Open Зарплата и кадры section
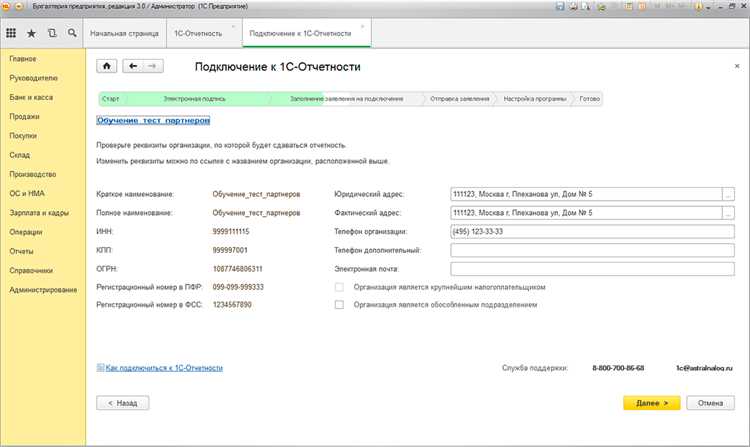The height and width of the screenshot is (447, 750). [x=39, y=213]
